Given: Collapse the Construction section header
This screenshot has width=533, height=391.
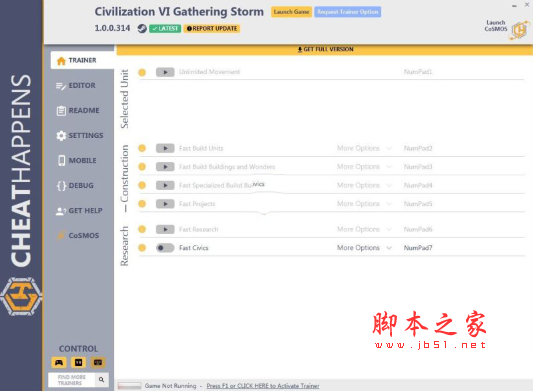Looking at the screenshot, I should point(125,178).
